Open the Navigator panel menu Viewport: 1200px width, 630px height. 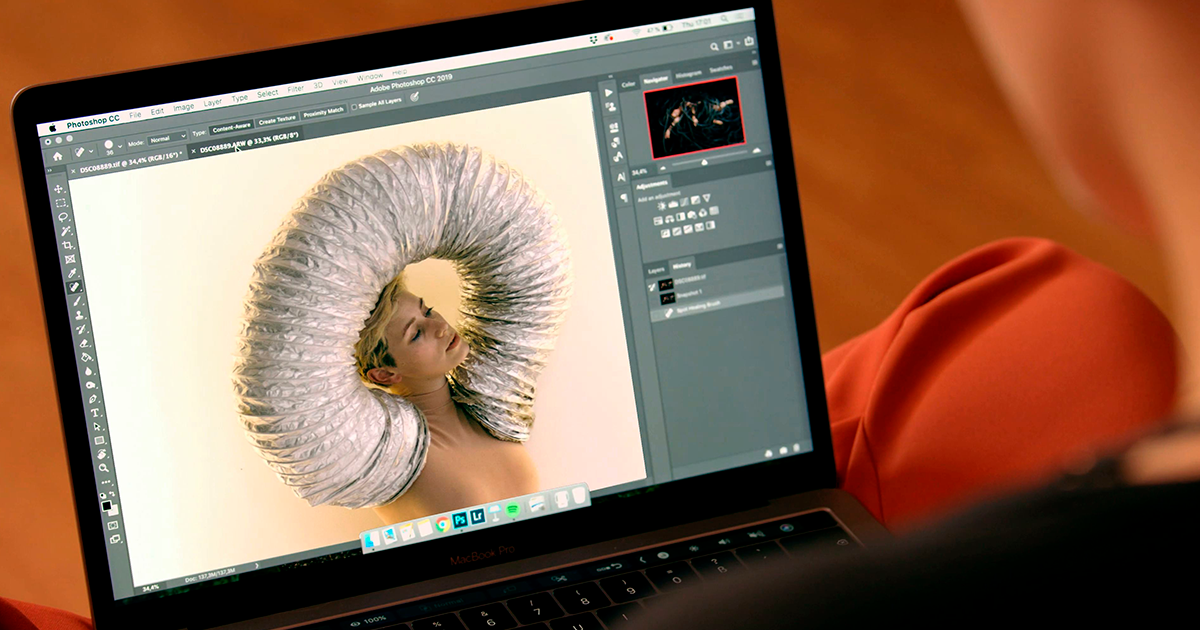pos(755,62)
